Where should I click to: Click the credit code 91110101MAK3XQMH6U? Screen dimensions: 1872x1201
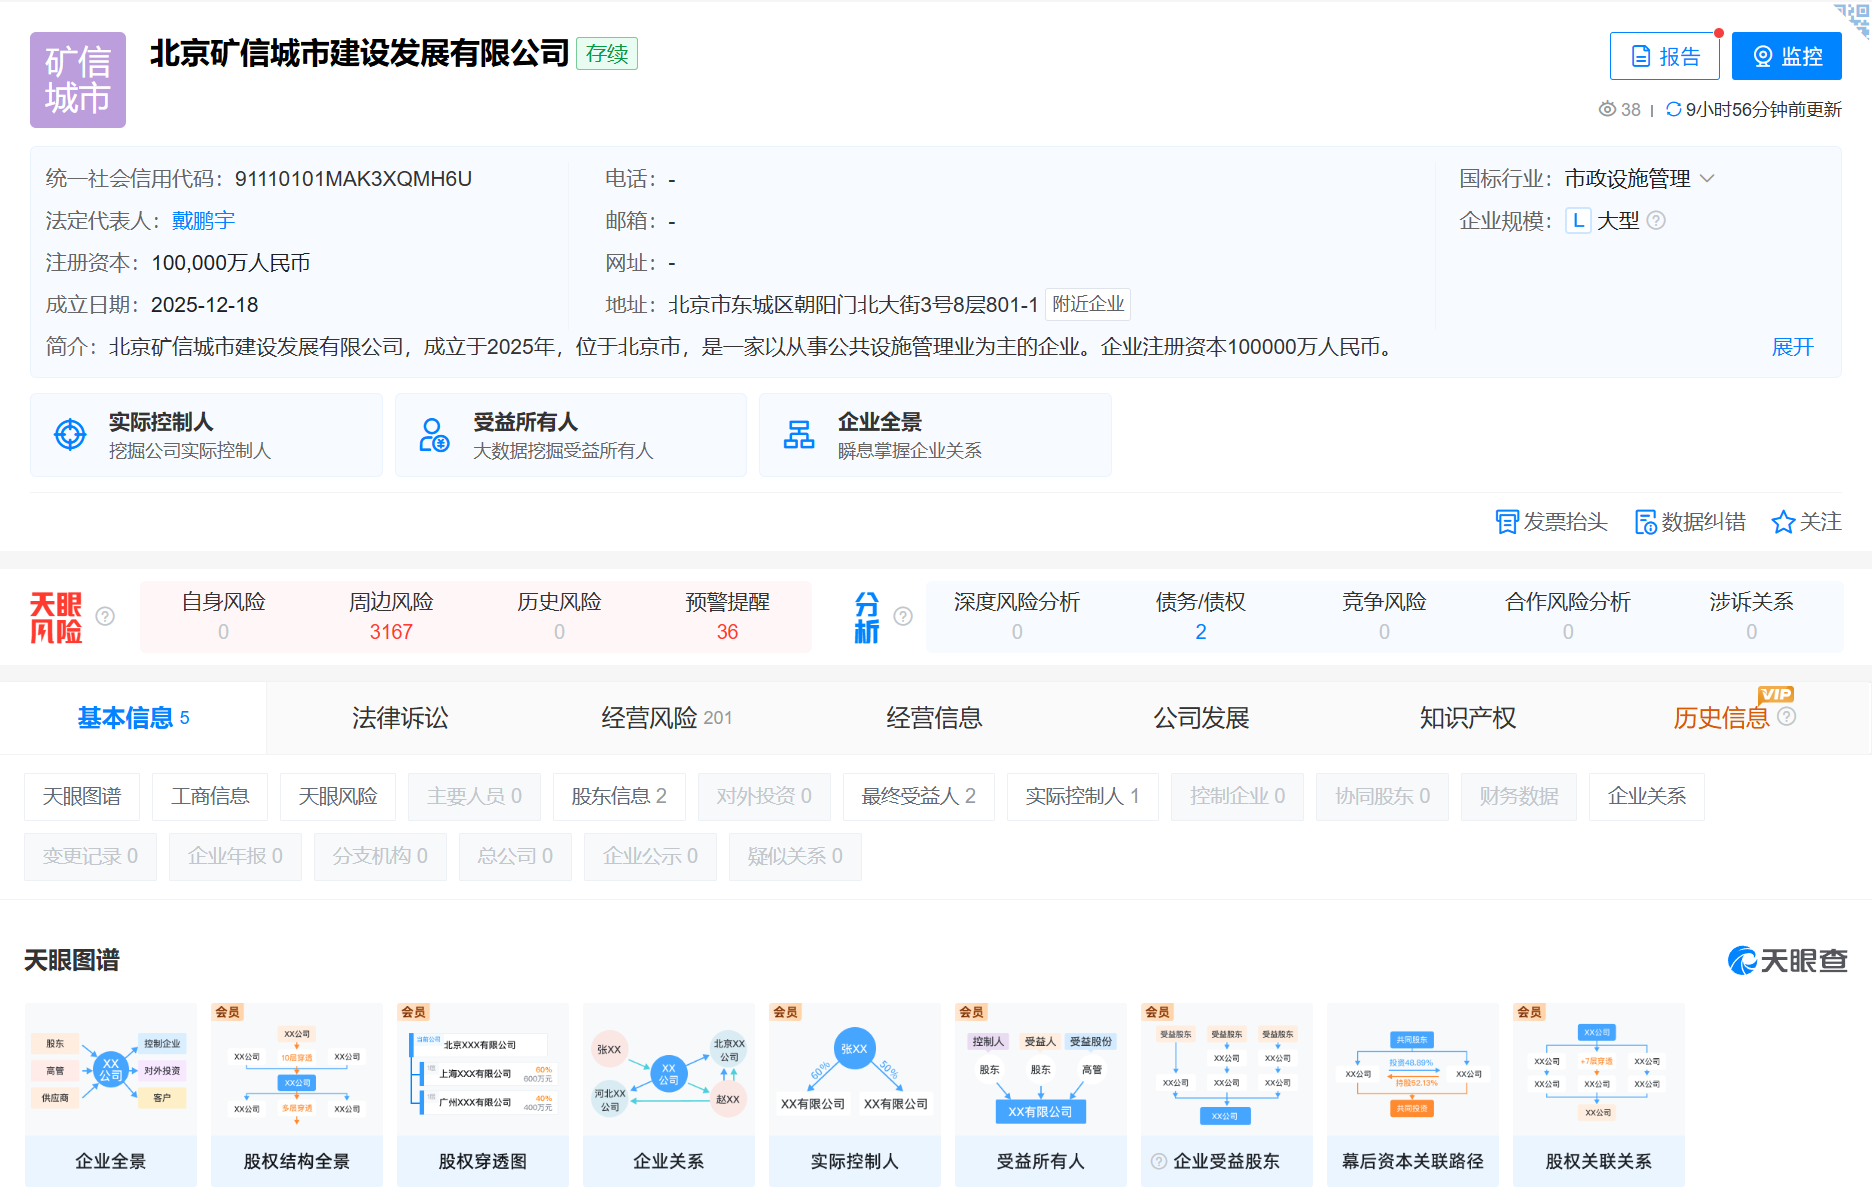[353, 179]
